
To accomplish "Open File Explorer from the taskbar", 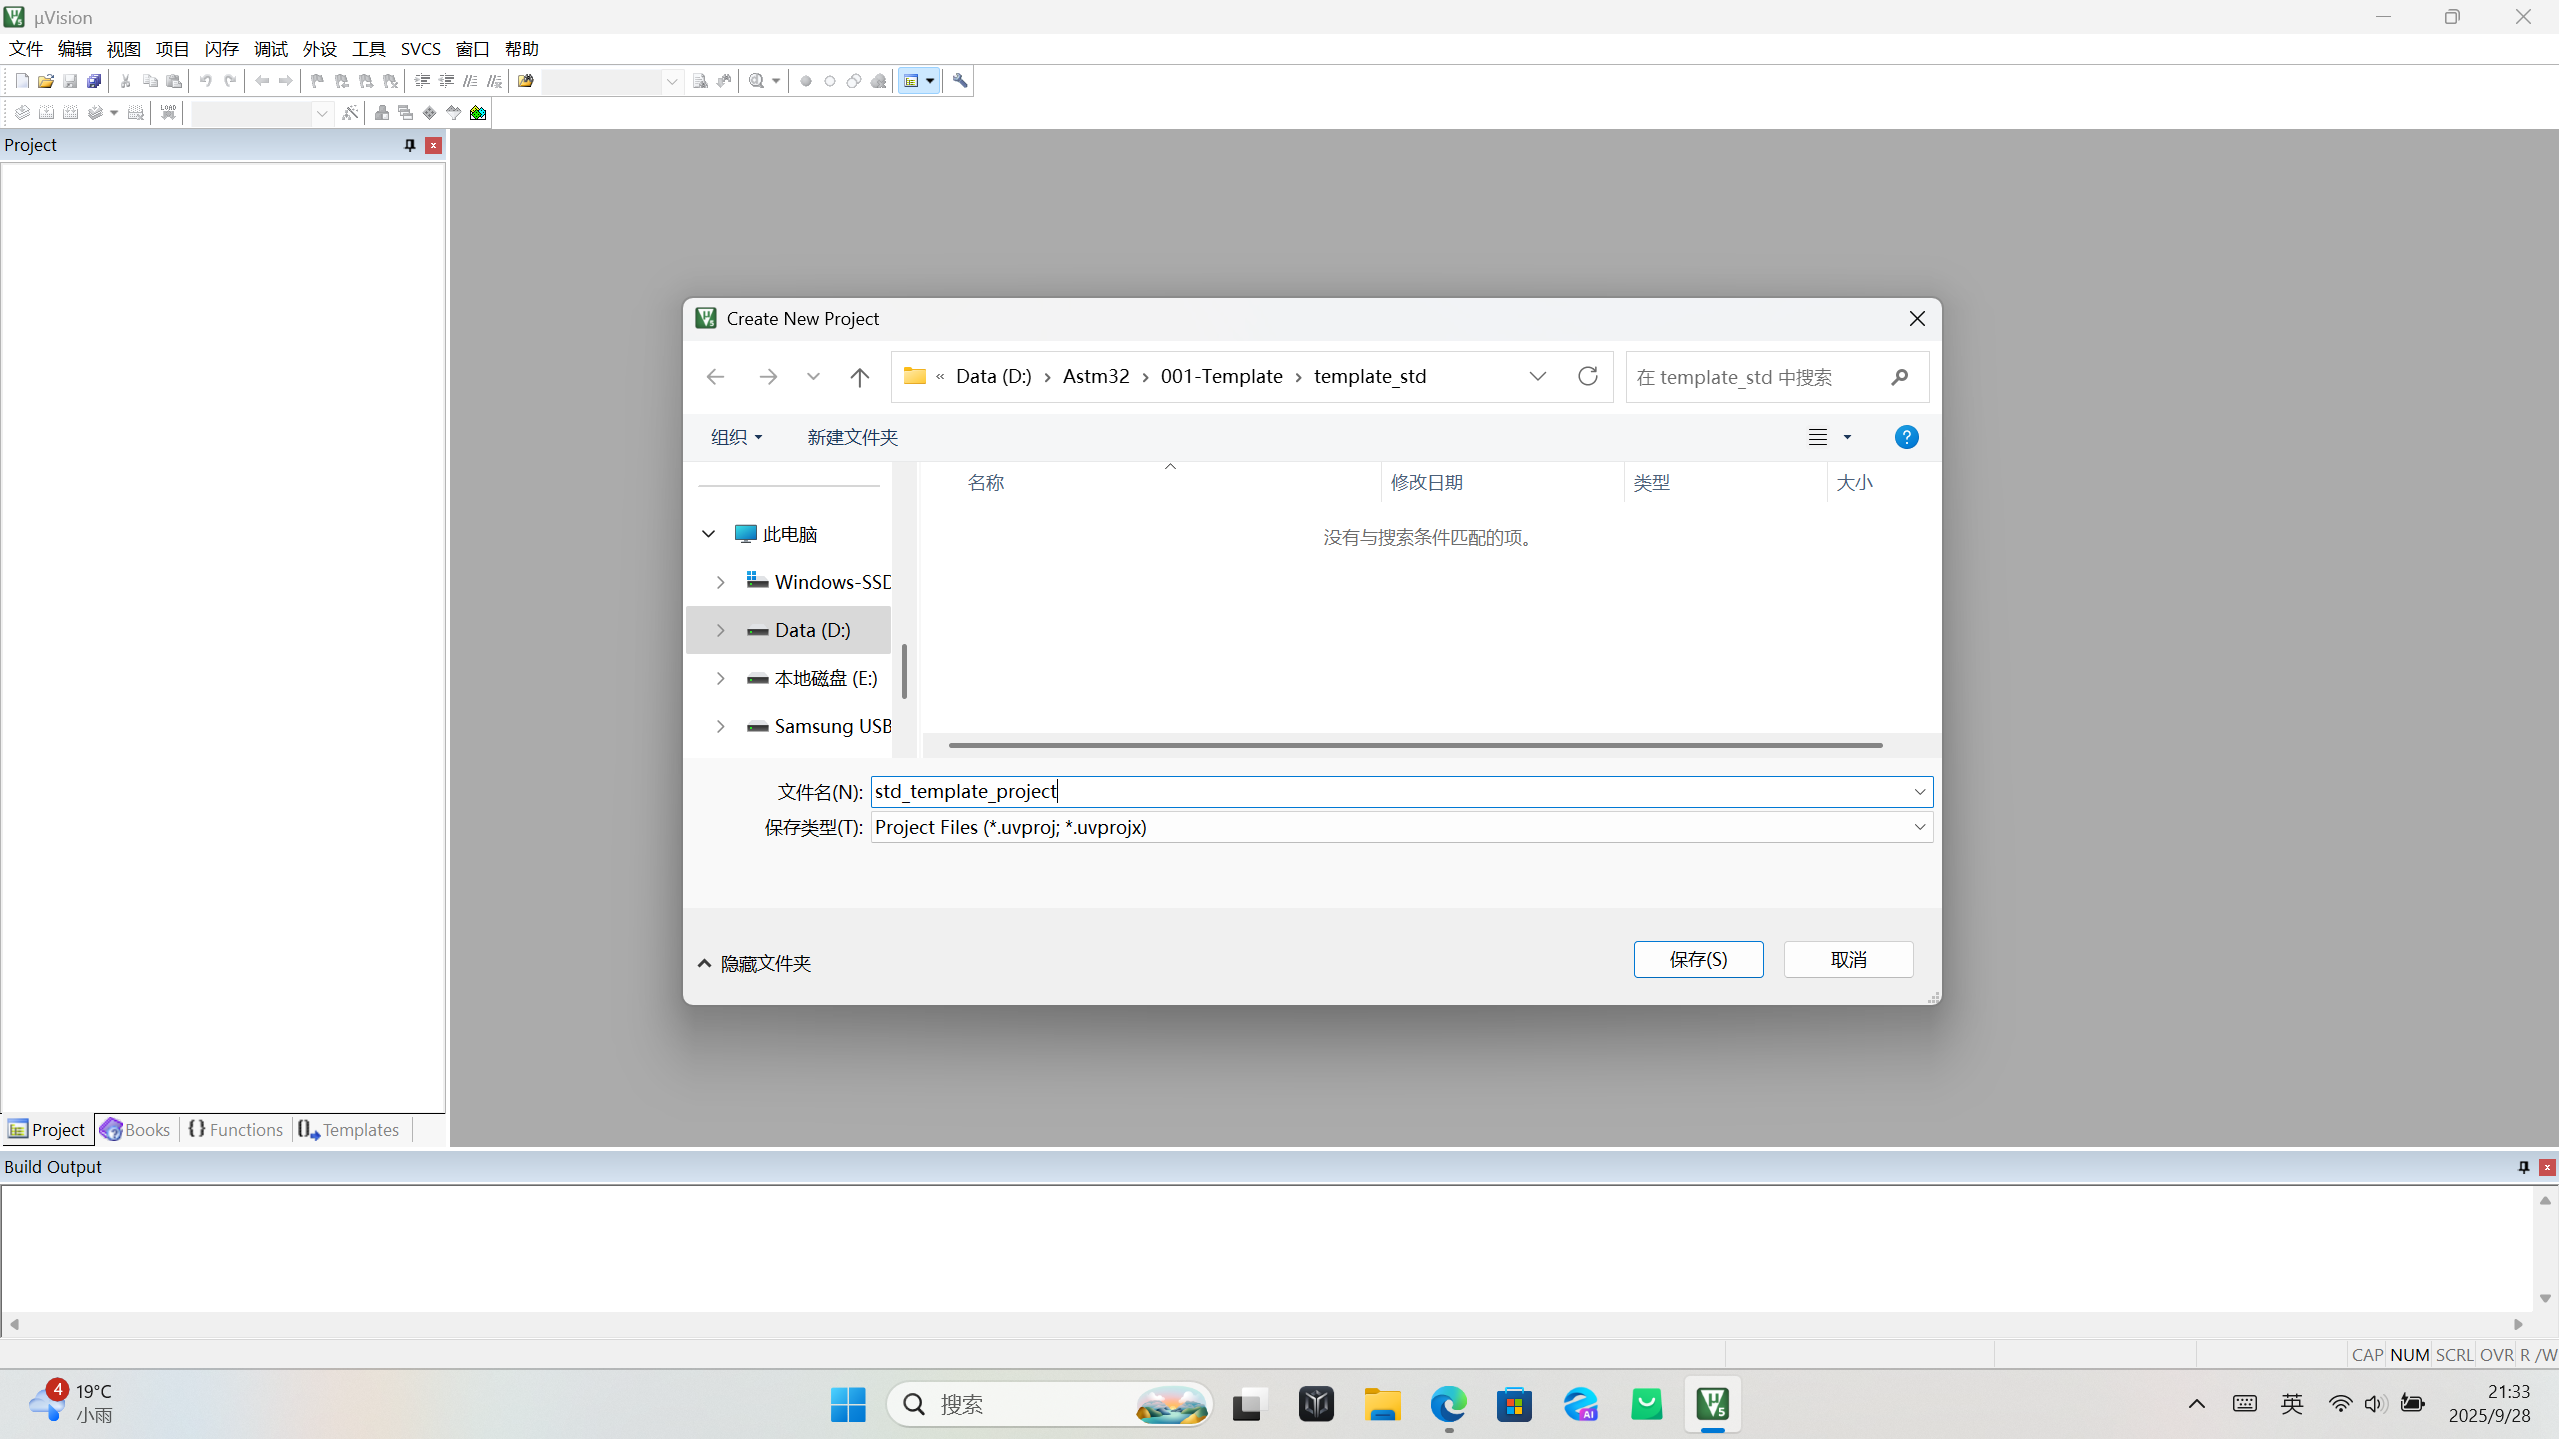I will pyautogui.click(x=1382, y=1405).
